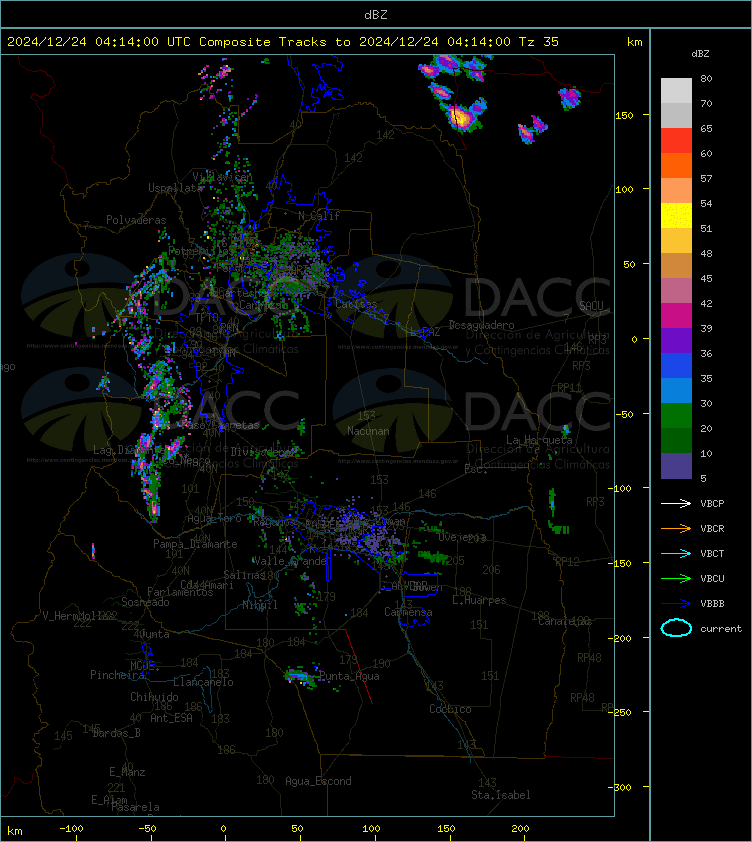Image resolution: width=752 pixels, height=842 pixels.
Task: Select the brown 45–48 dBZ color band
Action: point(676,265)
